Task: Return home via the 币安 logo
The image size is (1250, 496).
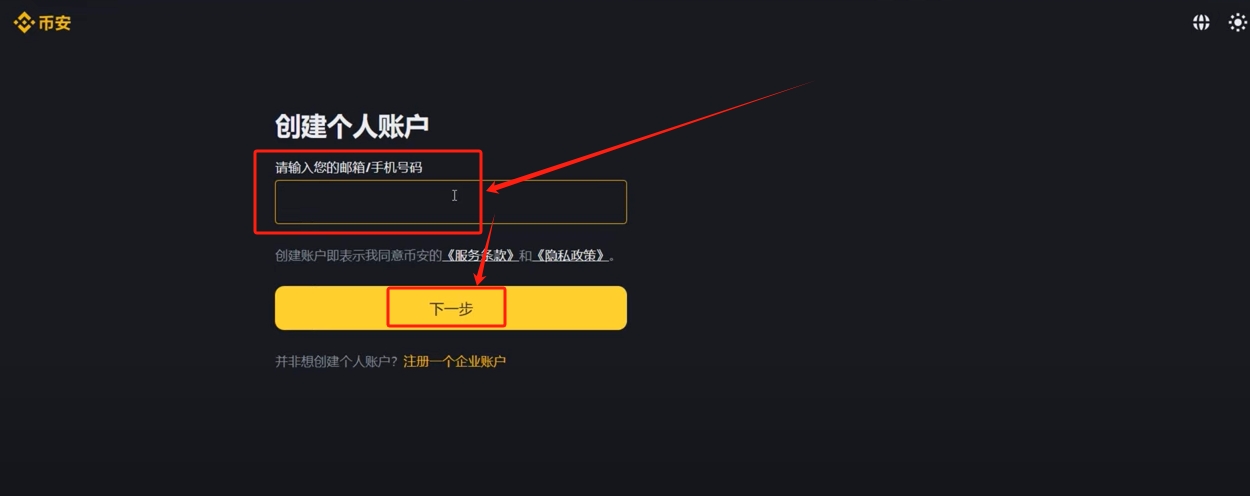Action: (x=43, y=22)
